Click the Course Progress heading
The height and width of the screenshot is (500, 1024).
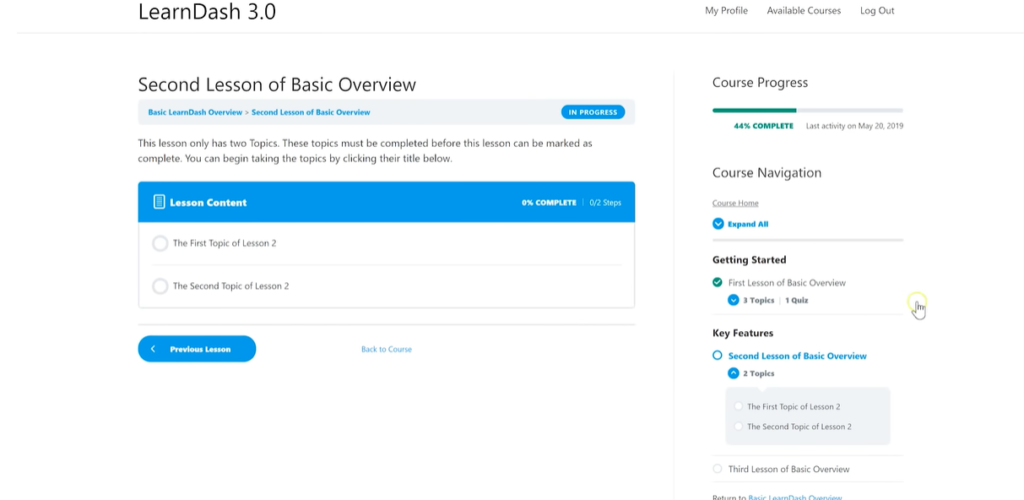click(760, 83)
